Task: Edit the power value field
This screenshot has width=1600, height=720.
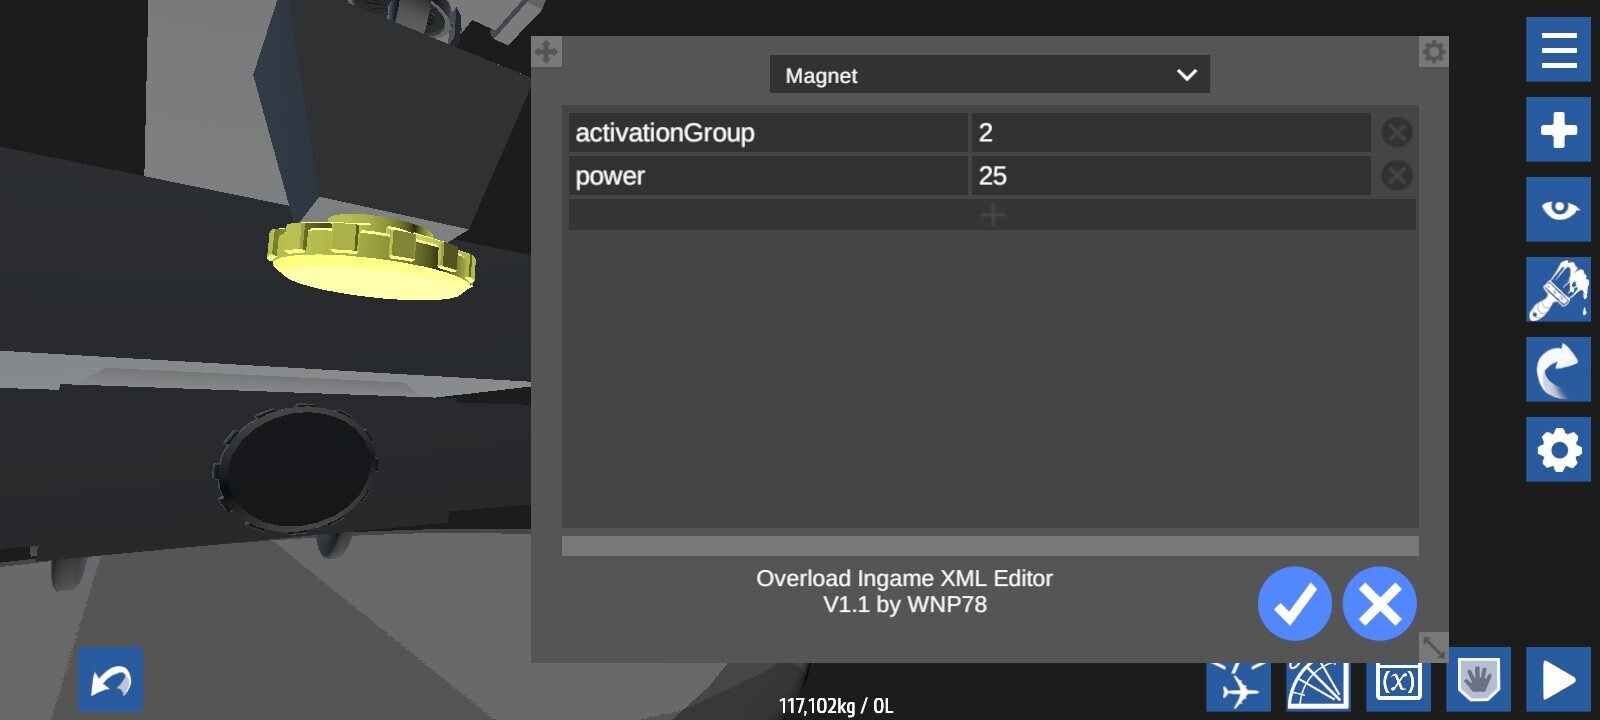Action: [1170, 176]
